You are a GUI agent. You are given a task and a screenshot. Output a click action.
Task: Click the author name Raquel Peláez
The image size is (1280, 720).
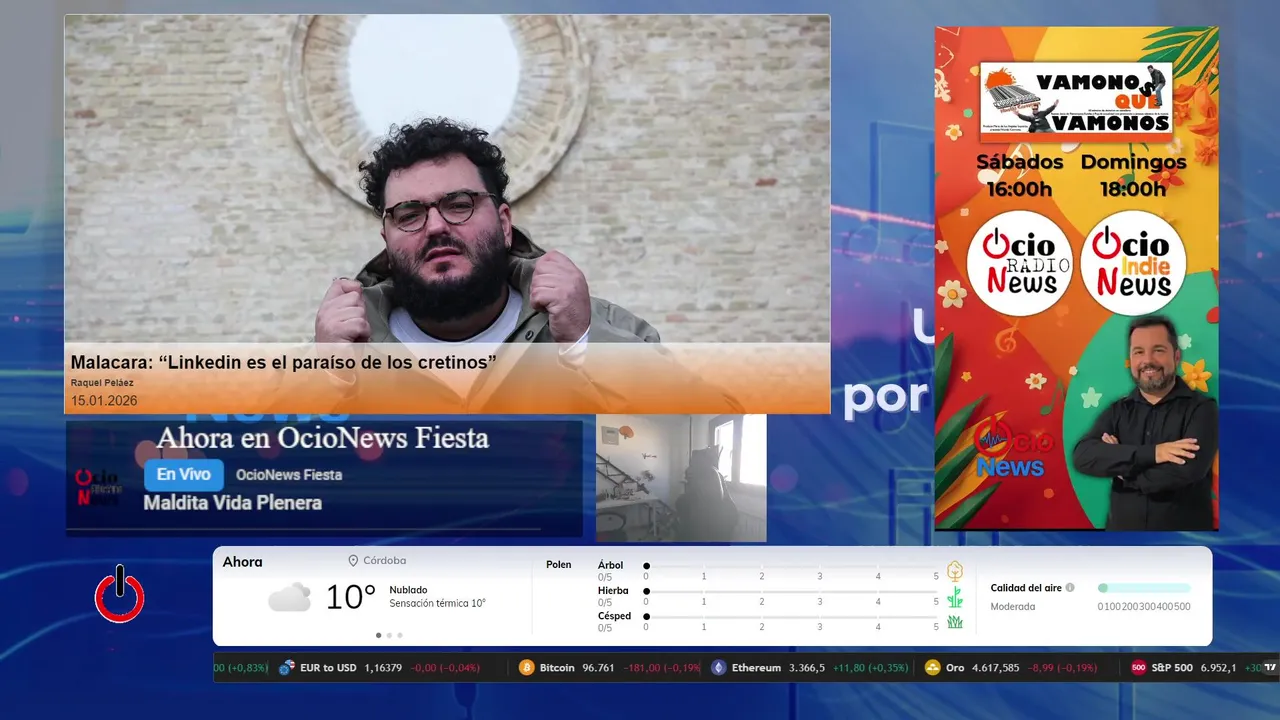tap(102, 383)
